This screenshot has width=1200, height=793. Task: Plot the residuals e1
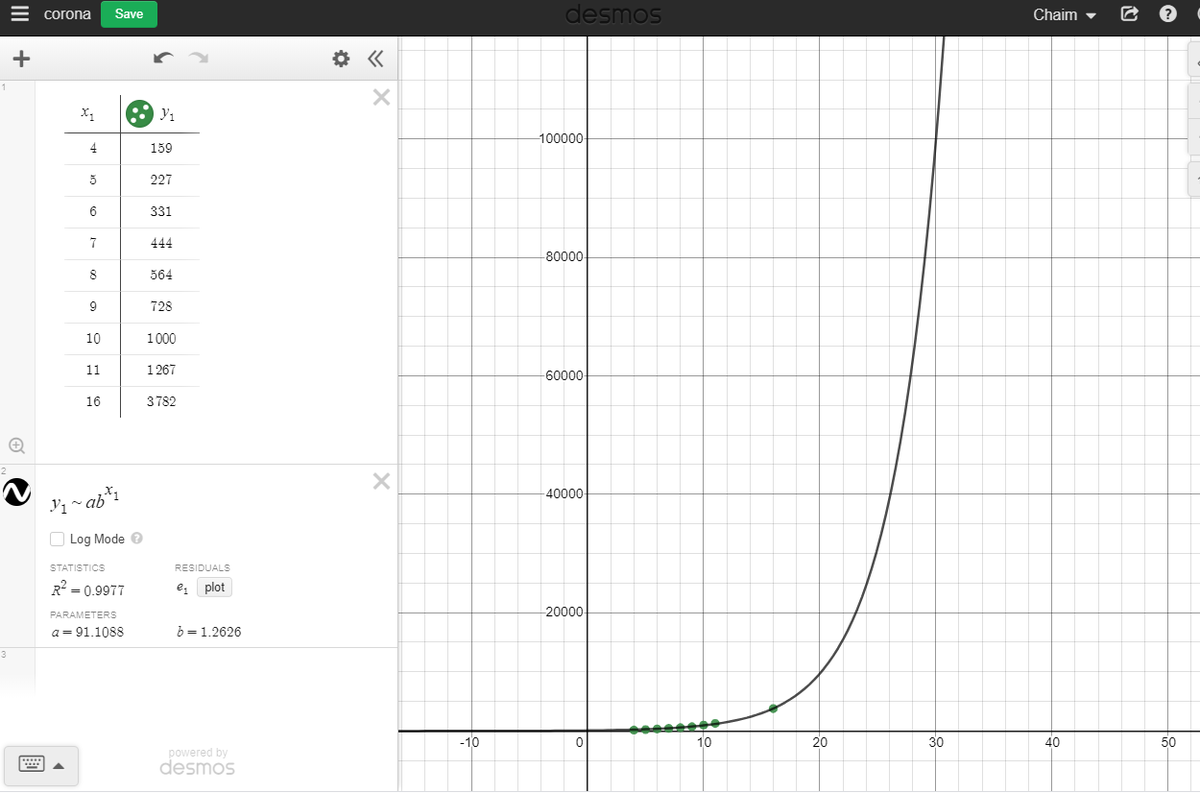click(214, 588)
